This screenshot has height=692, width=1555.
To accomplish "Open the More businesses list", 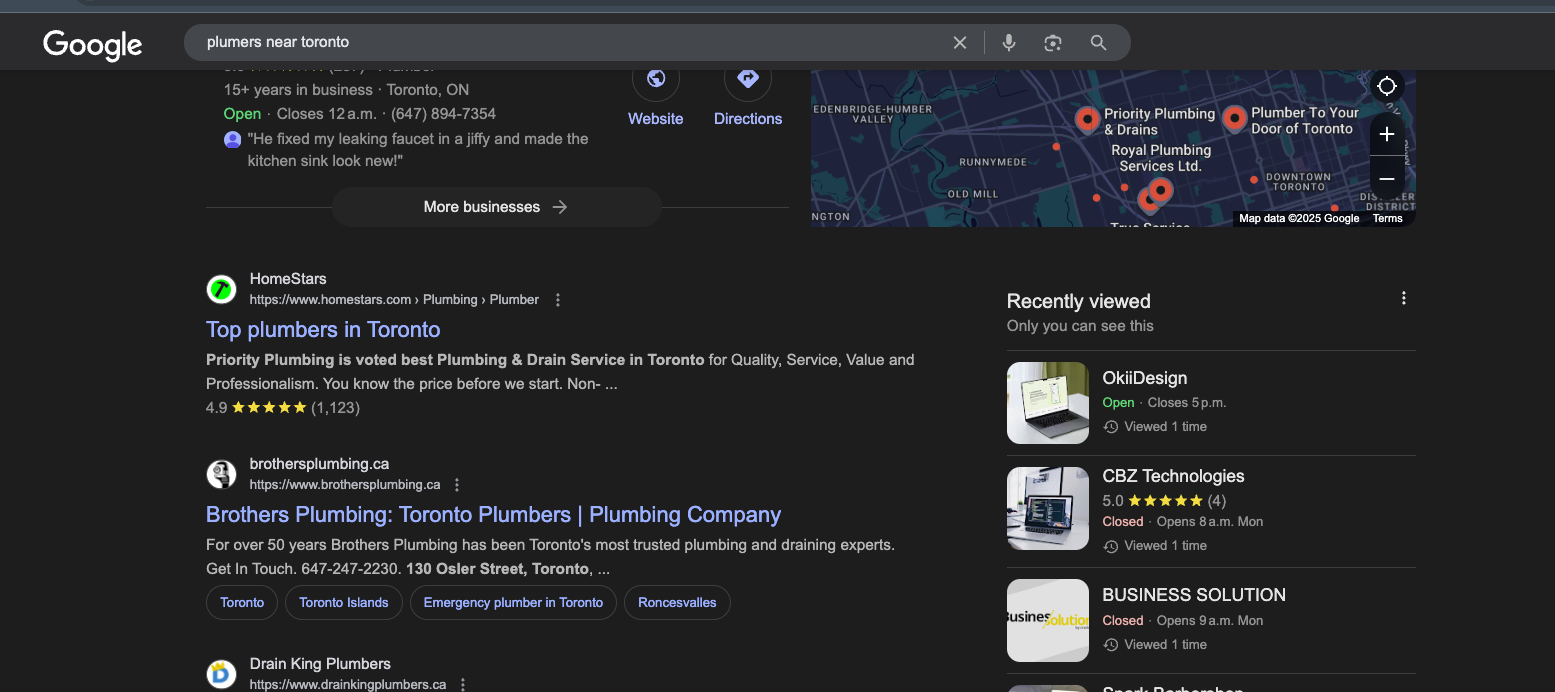I will click(x=496, y=207).
